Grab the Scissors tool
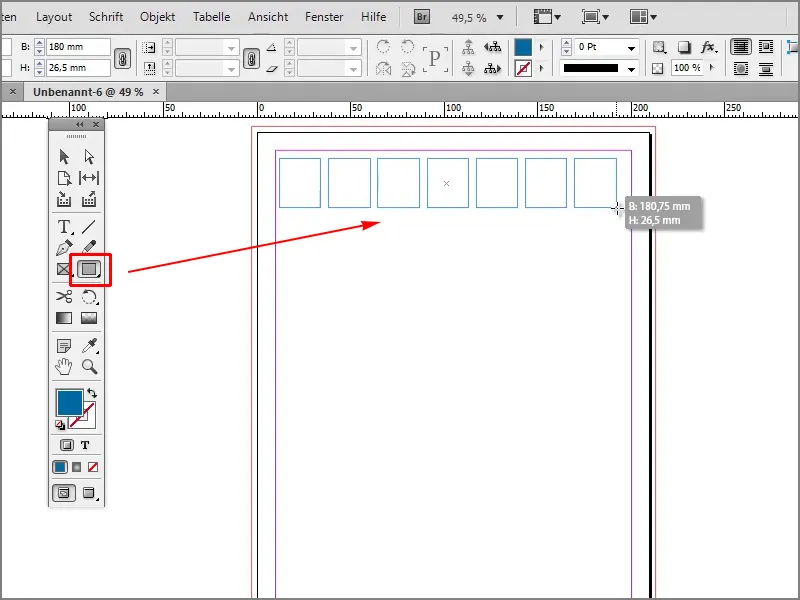This screenshot has height=600, width=800. (x=62, y=296)
